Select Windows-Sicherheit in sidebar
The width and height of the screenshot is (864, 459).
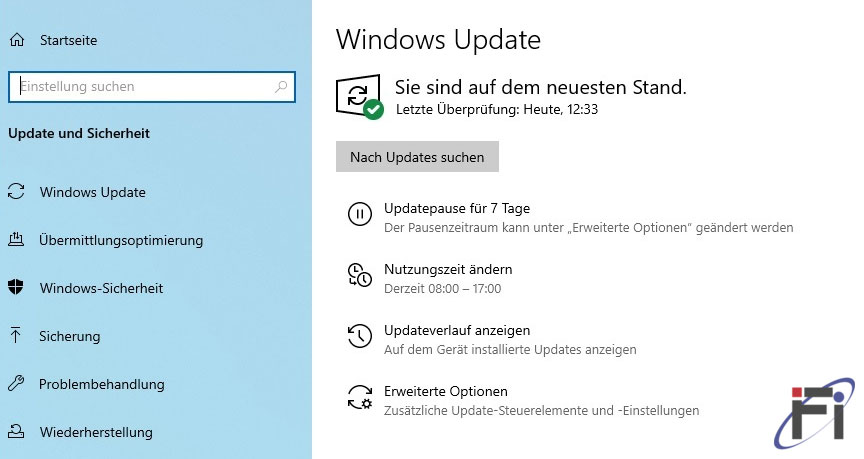point(101,288)
